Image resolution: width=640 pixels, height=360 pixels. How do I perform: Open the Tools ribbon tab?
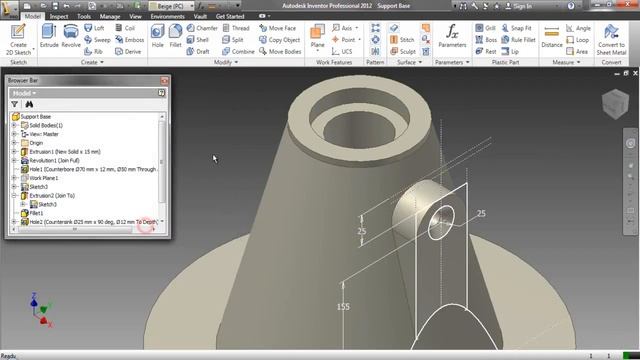(84, 16)
